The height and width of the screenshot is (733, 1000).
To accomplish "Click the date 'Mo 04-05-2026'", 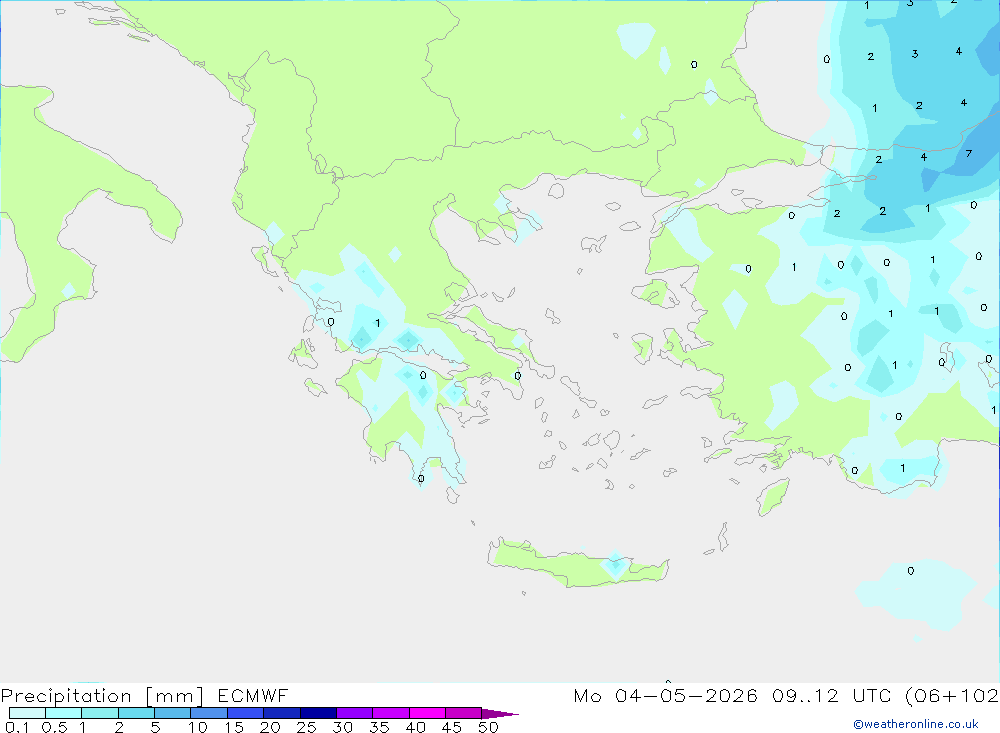I will click(665, 695).
